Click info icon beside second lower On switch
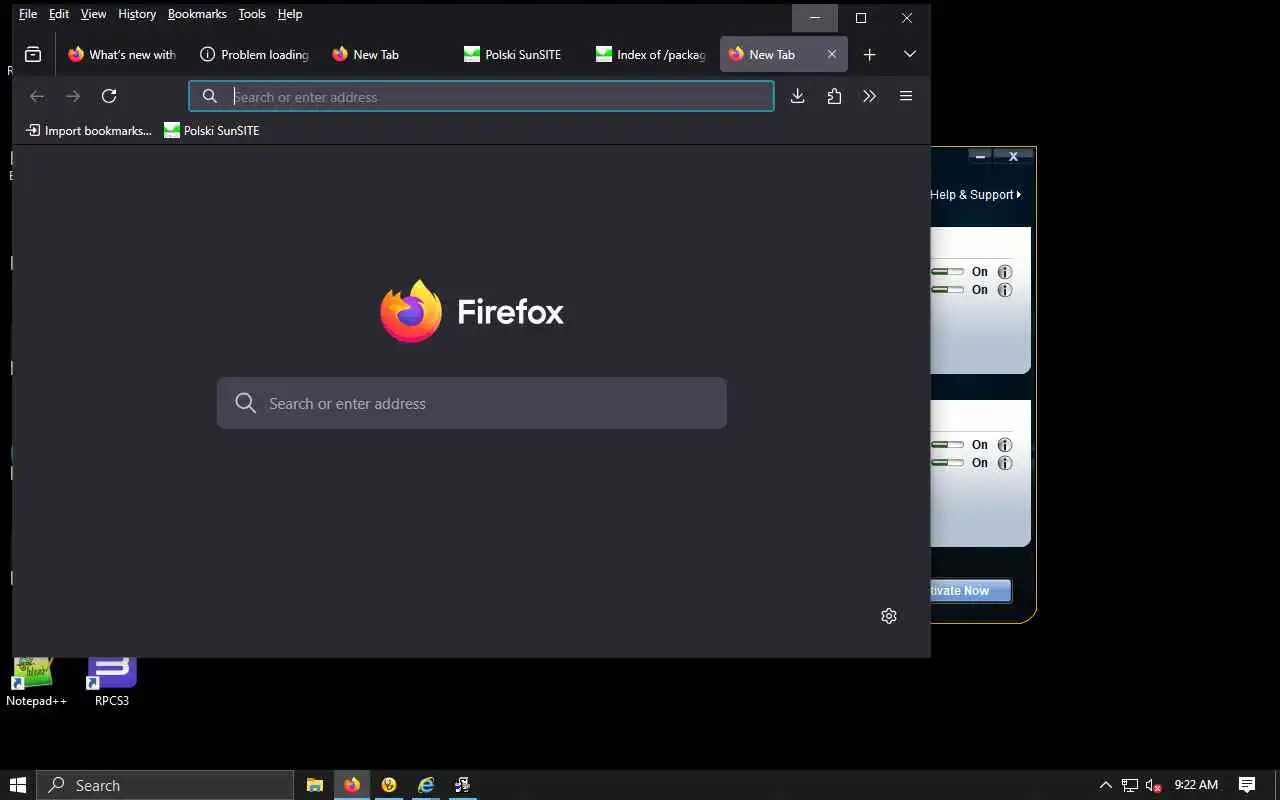This screenshot has width=1280, height=800. [x=1005, y=463]
